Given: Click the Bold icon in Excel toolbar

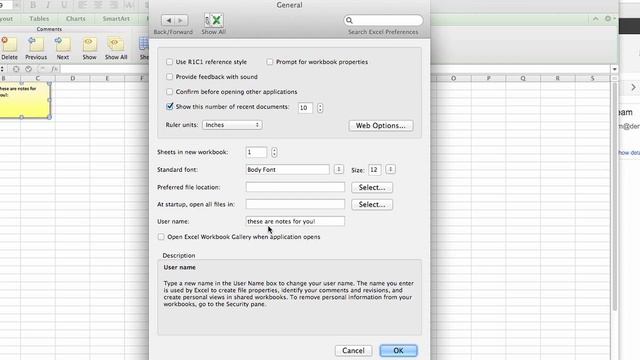Looking at the screenshot, I should (x=33, y=5).
